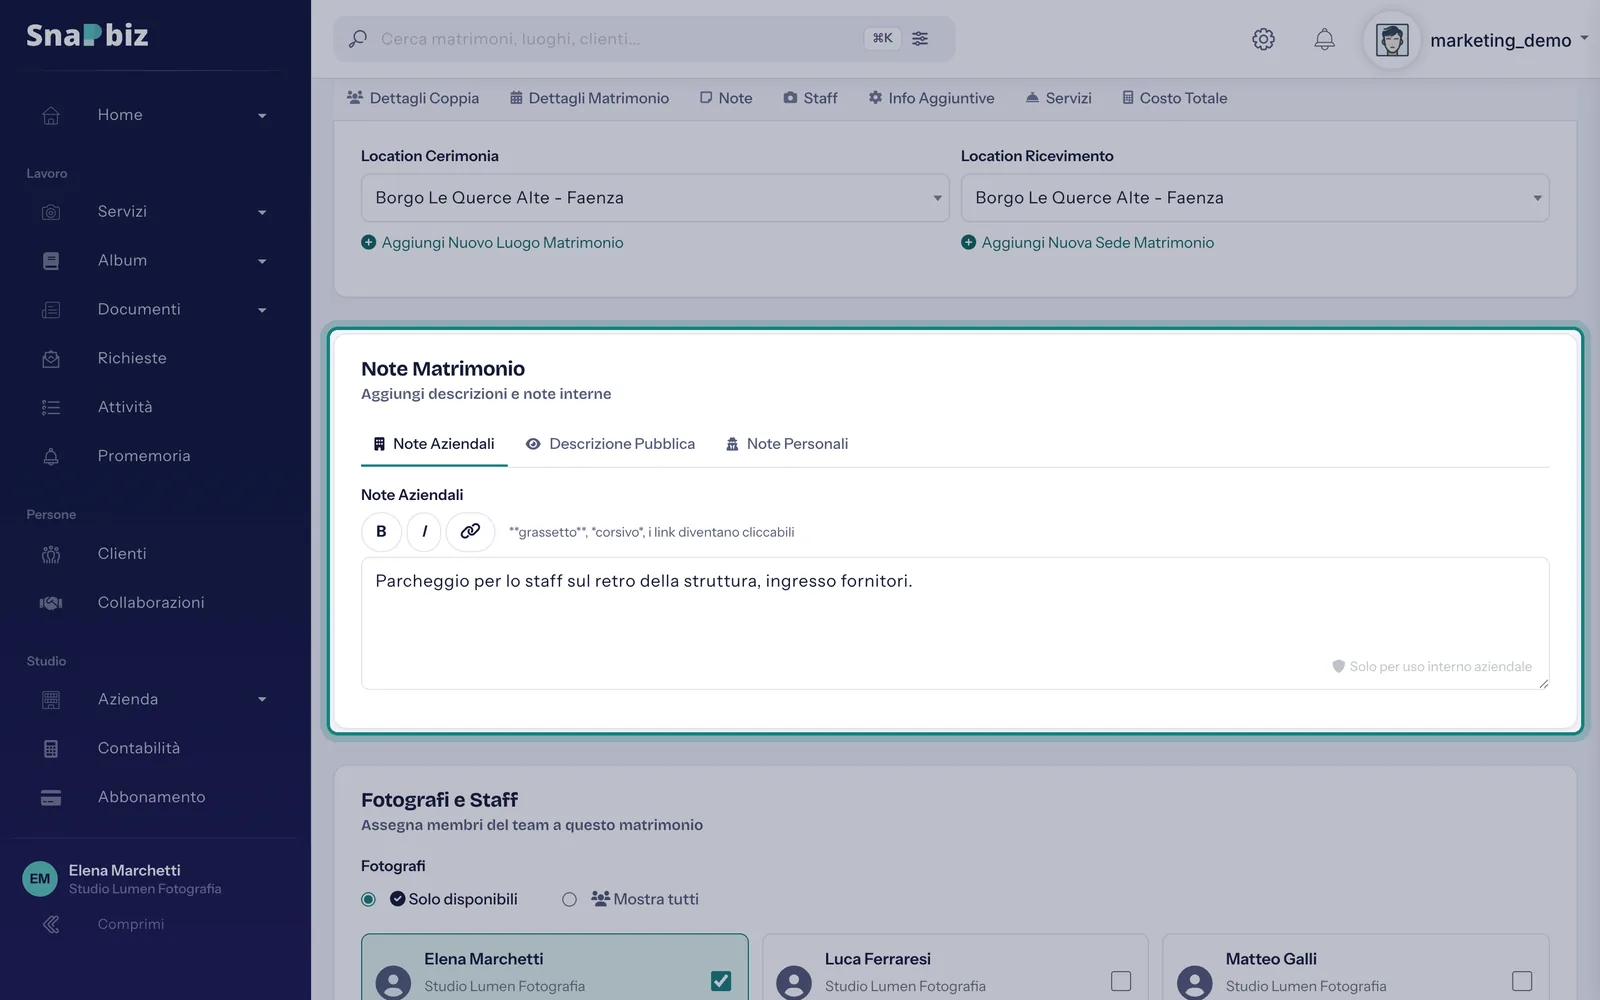Click the Promemoria bell icon in sidebar

point(51,456)
